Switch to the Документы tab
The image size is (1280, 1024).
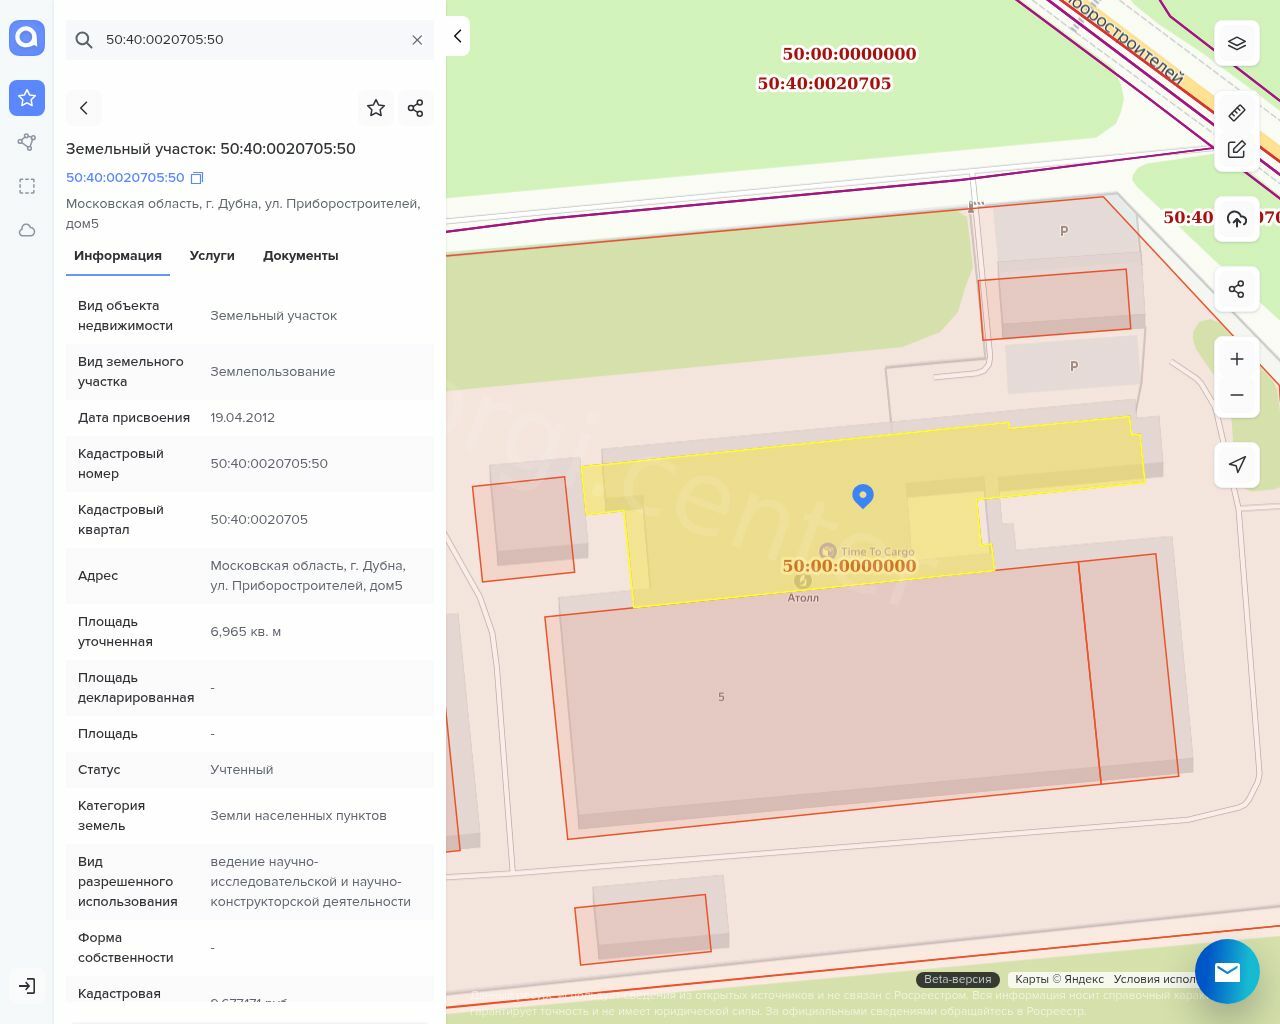(x=300, y=256)
